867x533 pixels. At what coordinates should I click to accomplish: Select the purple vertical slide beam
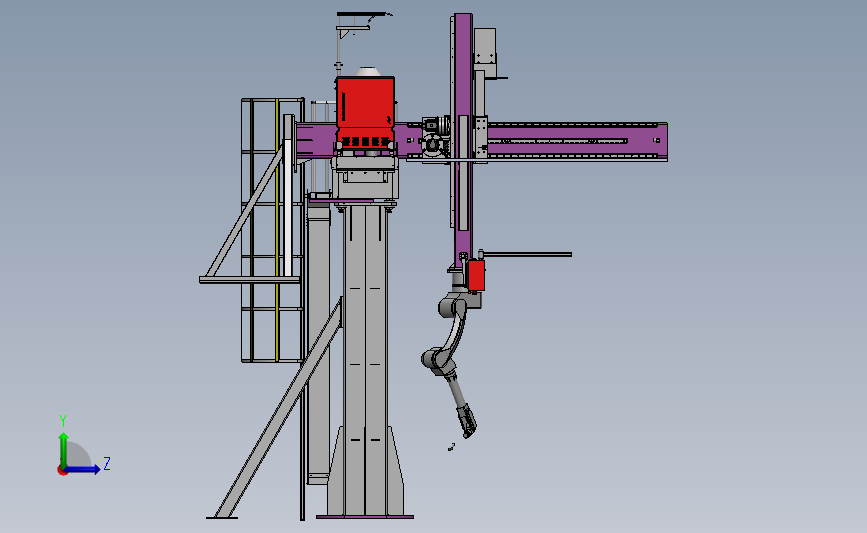coord(463,138)
